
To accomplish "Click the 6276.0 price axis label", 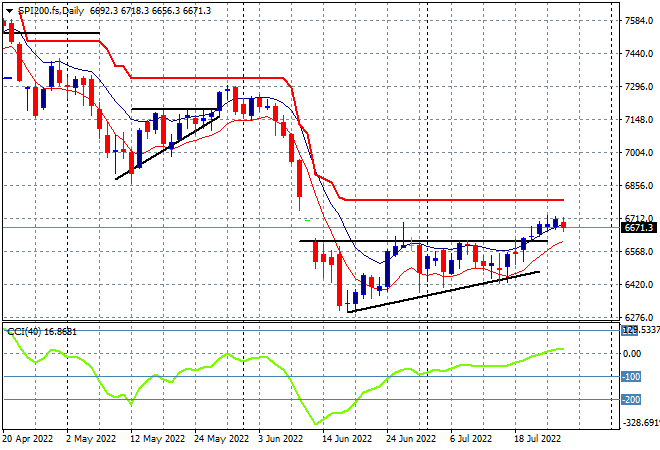I will pos(639,317).
